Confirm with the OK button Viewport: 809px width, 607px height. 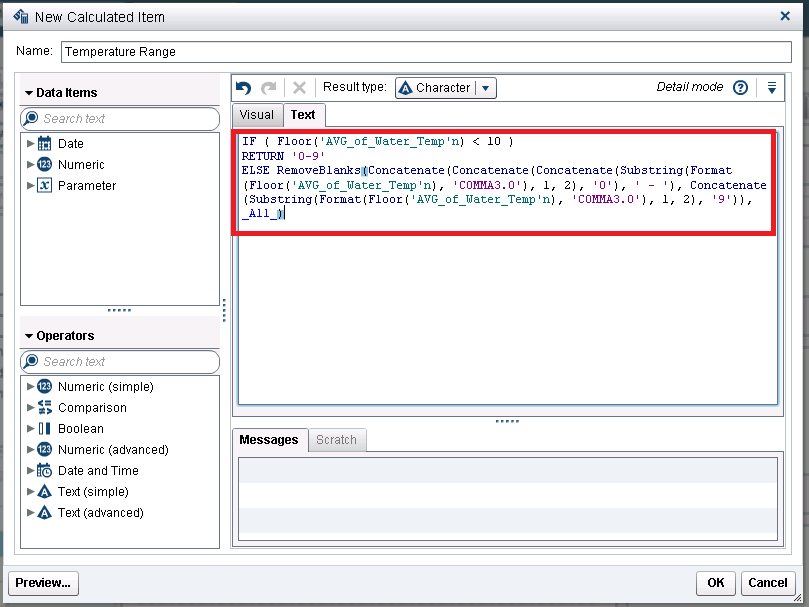click(x=715, y=583)
